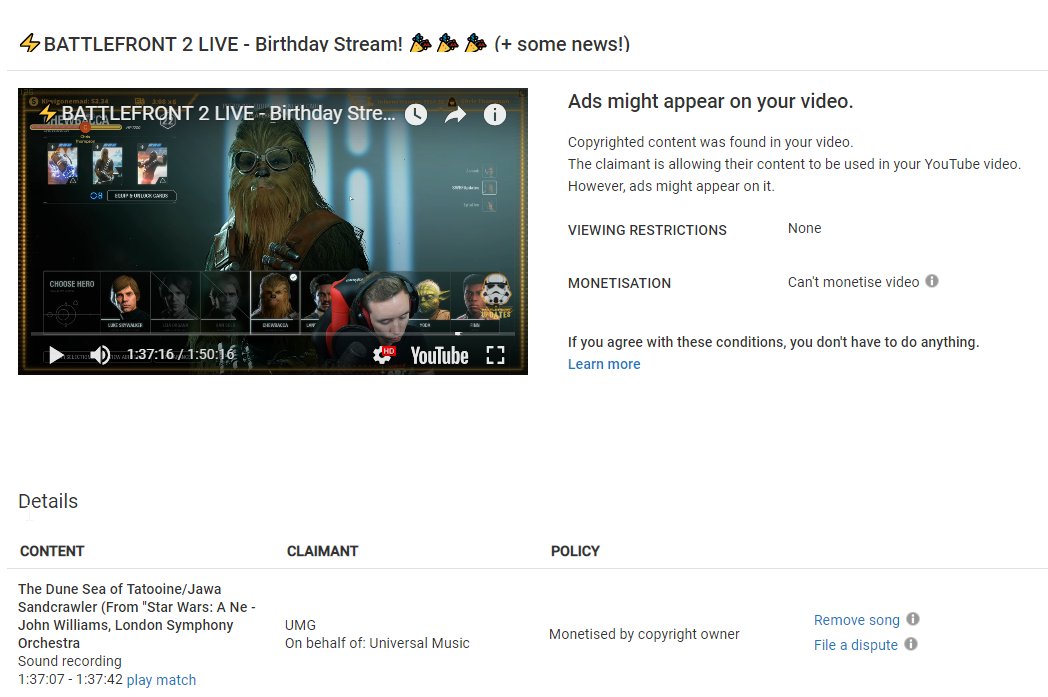Click the CONTENT column header

tap(52, 551)
